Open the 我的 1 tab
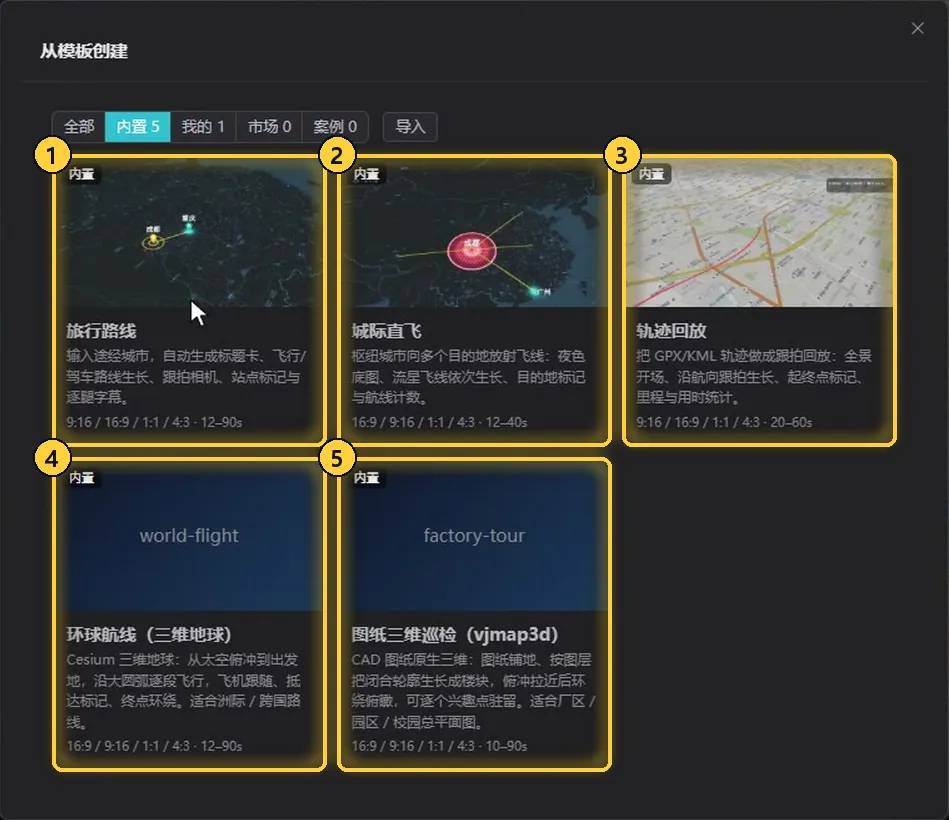Screen dimensions: 949x820 point(203,126)
